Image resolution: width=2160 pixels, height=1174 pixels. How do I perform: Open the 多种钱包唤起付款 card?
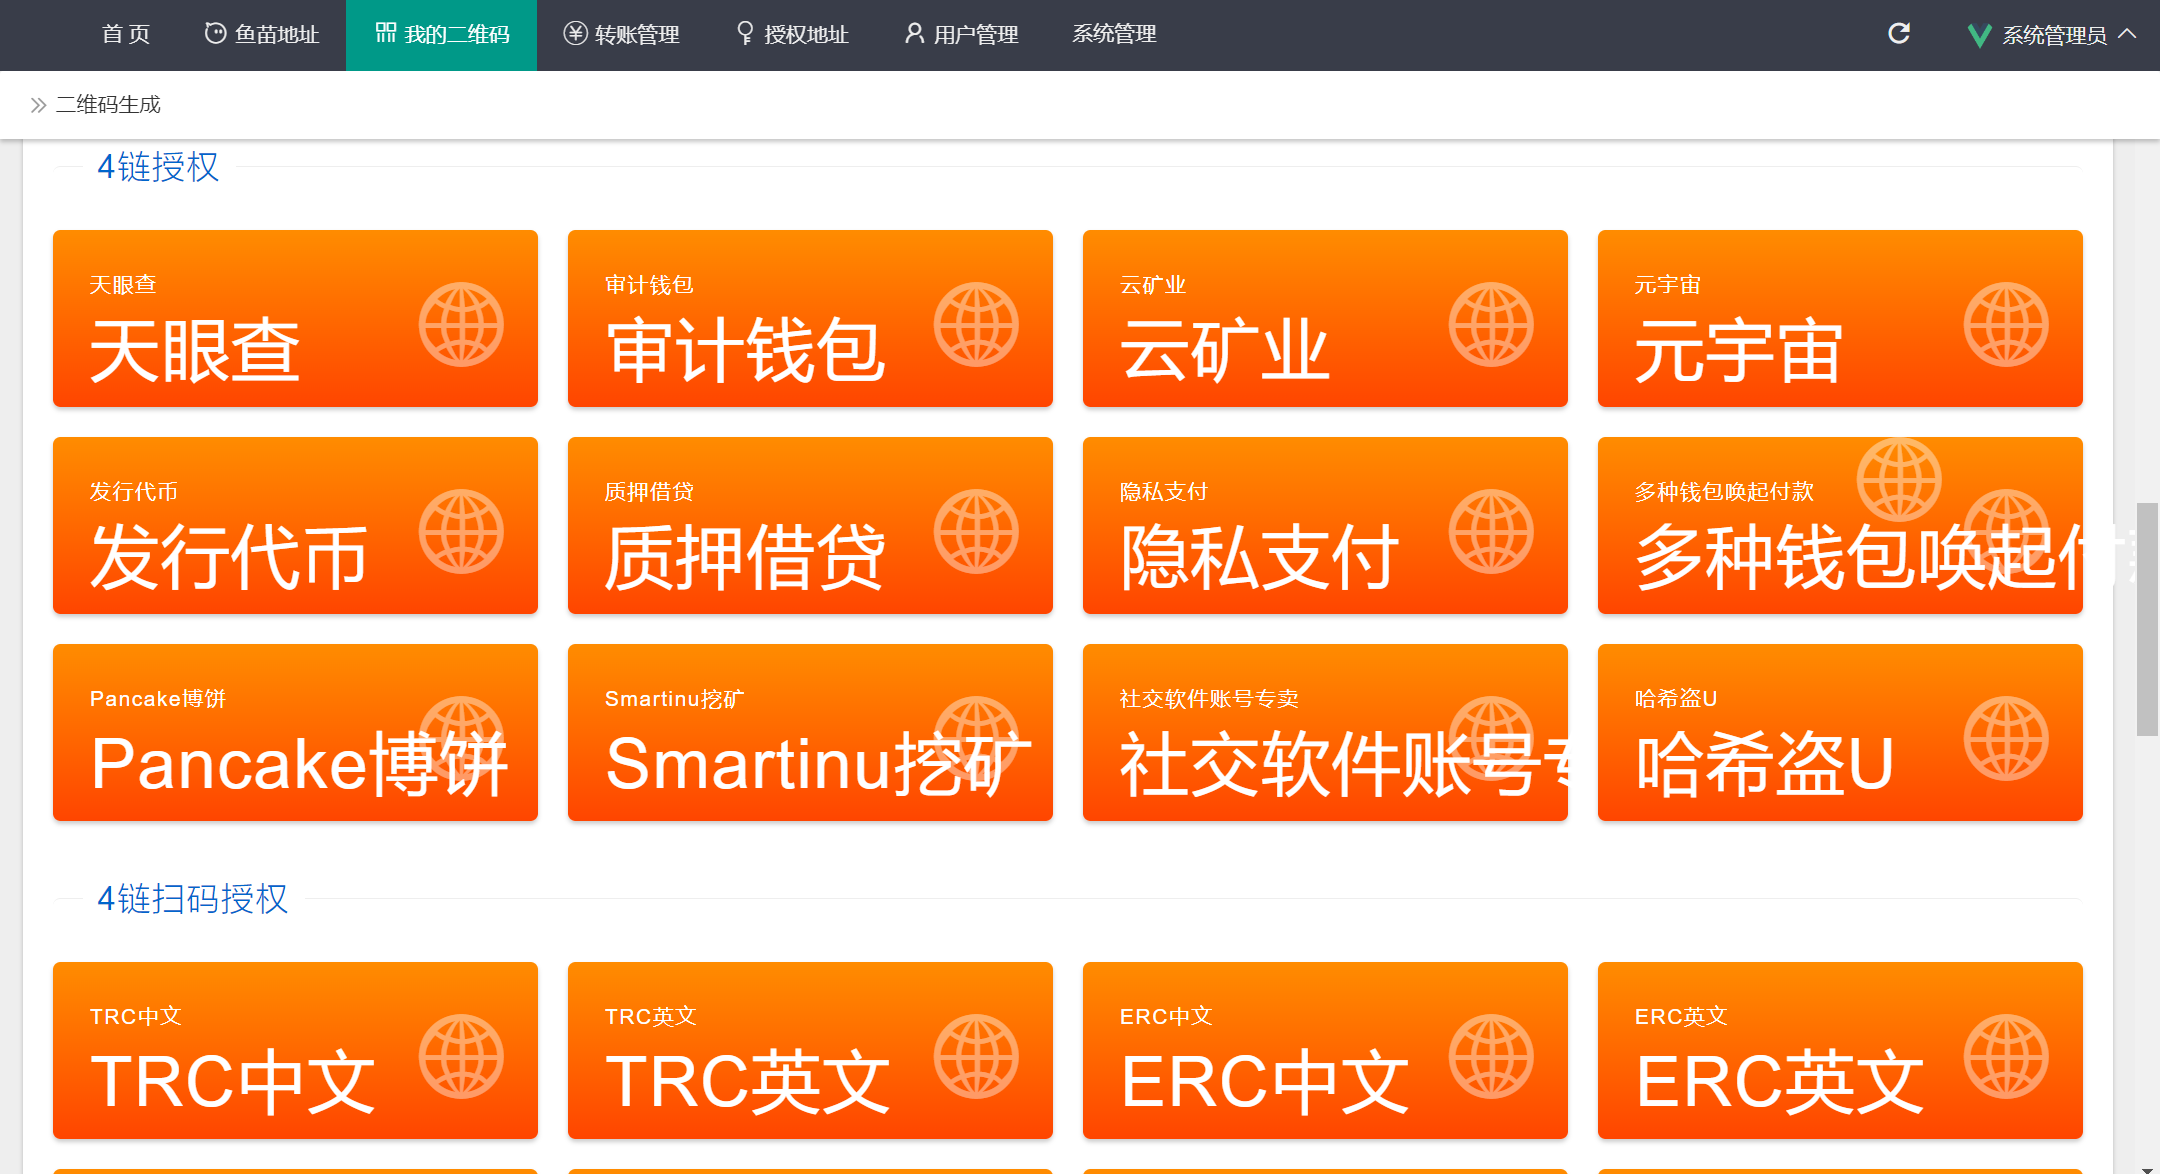(1840, 525)
